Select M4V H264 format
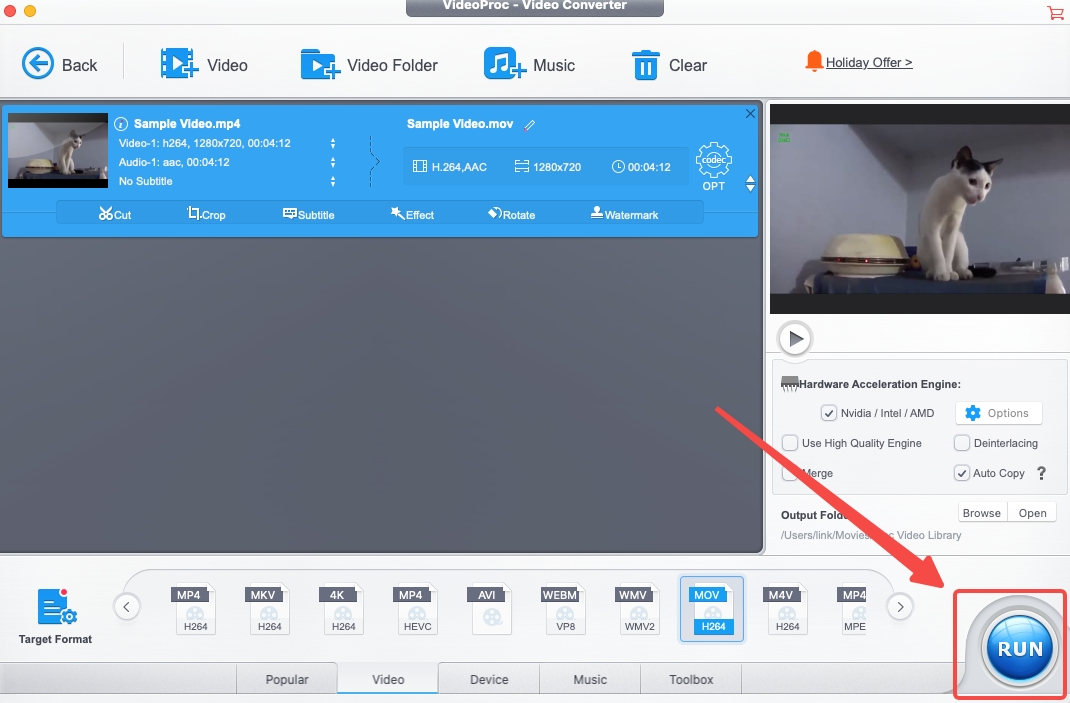The height and width of the screenshot is (703, 1070). (x=785, y=609)
